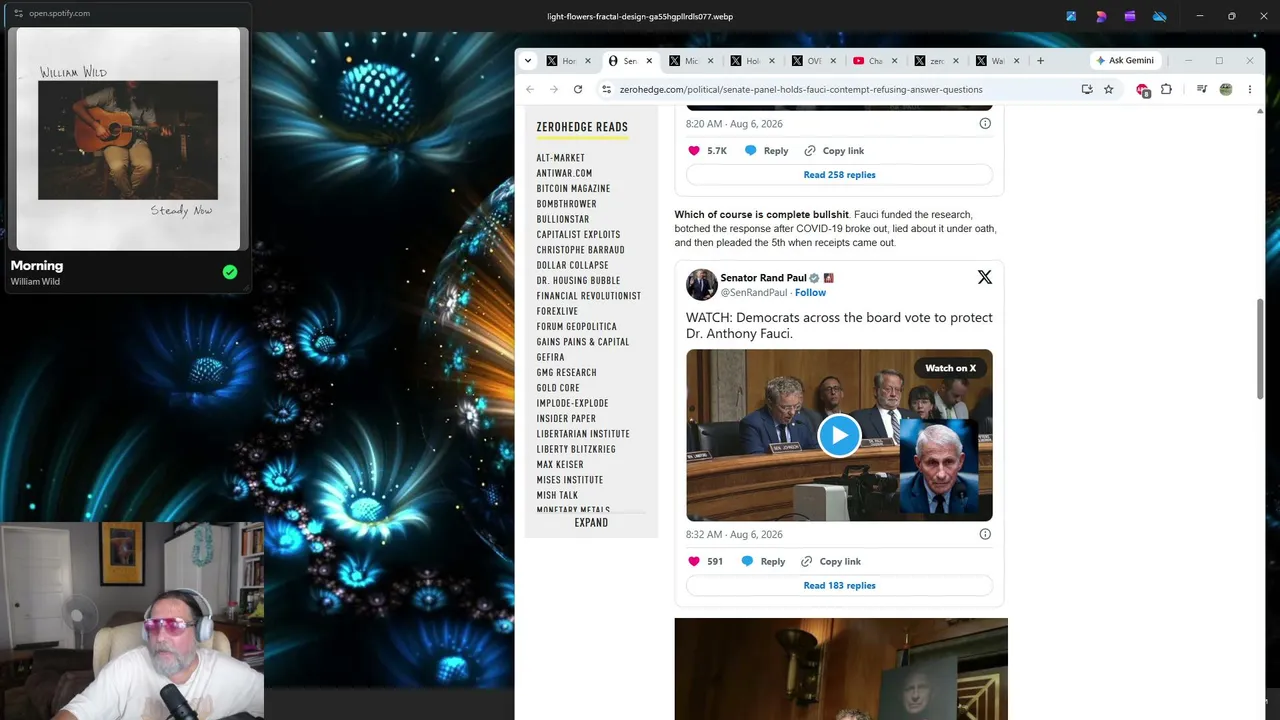Bookmark this page with the star icon
This screenshot has width=1280, height=720.
point(1108,89)
